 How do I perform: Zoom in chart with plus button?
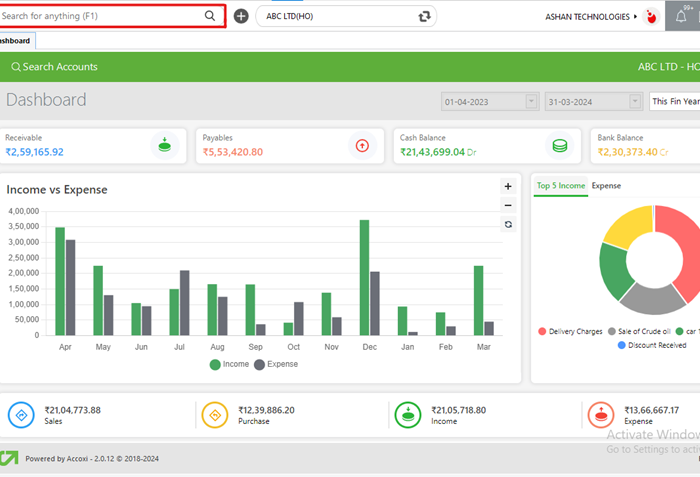508,186
